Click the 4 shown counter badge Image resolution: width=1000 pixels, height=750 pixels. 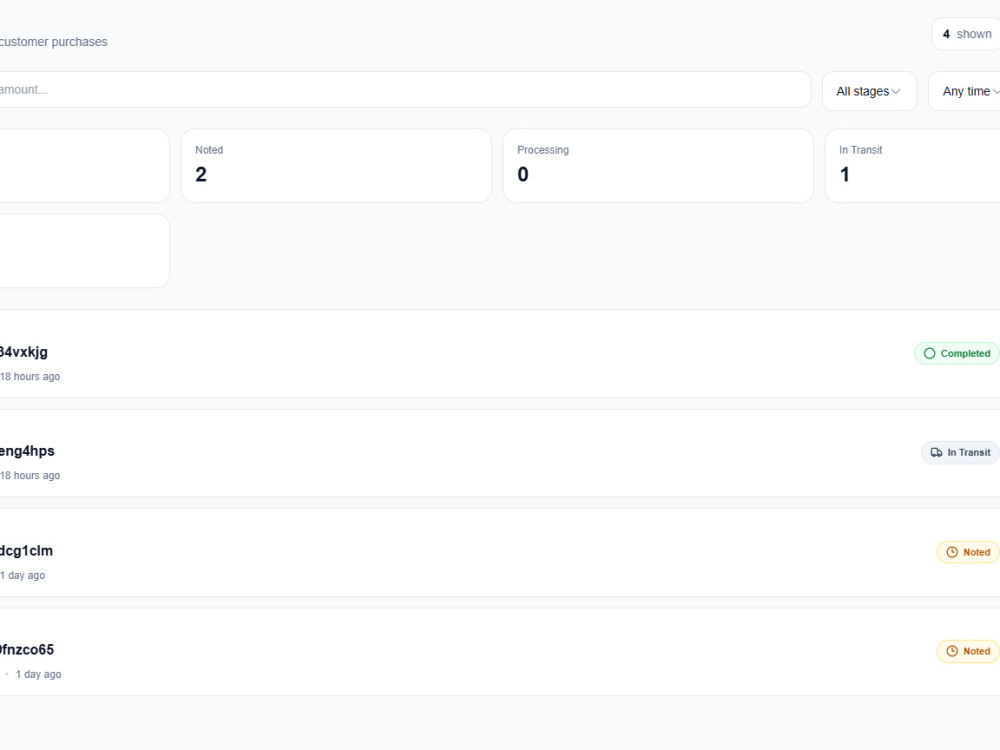966,34
